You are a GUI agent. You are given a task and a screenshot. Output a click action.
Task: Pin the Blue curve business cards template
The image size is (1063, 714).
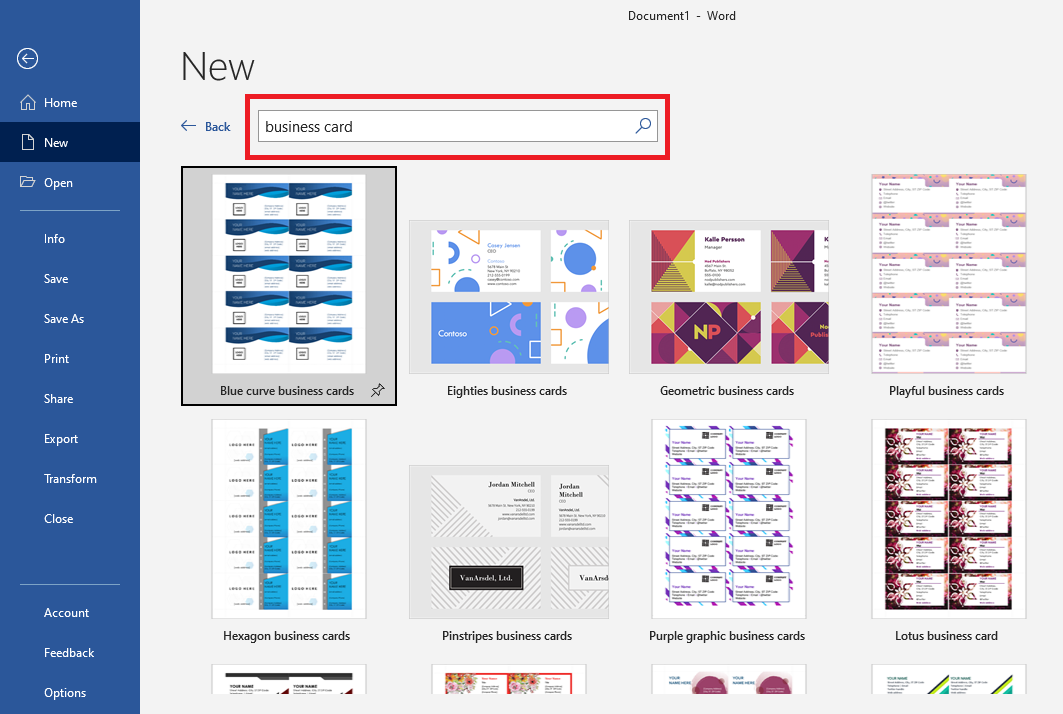pyautogui.click(x=377, y=390)
